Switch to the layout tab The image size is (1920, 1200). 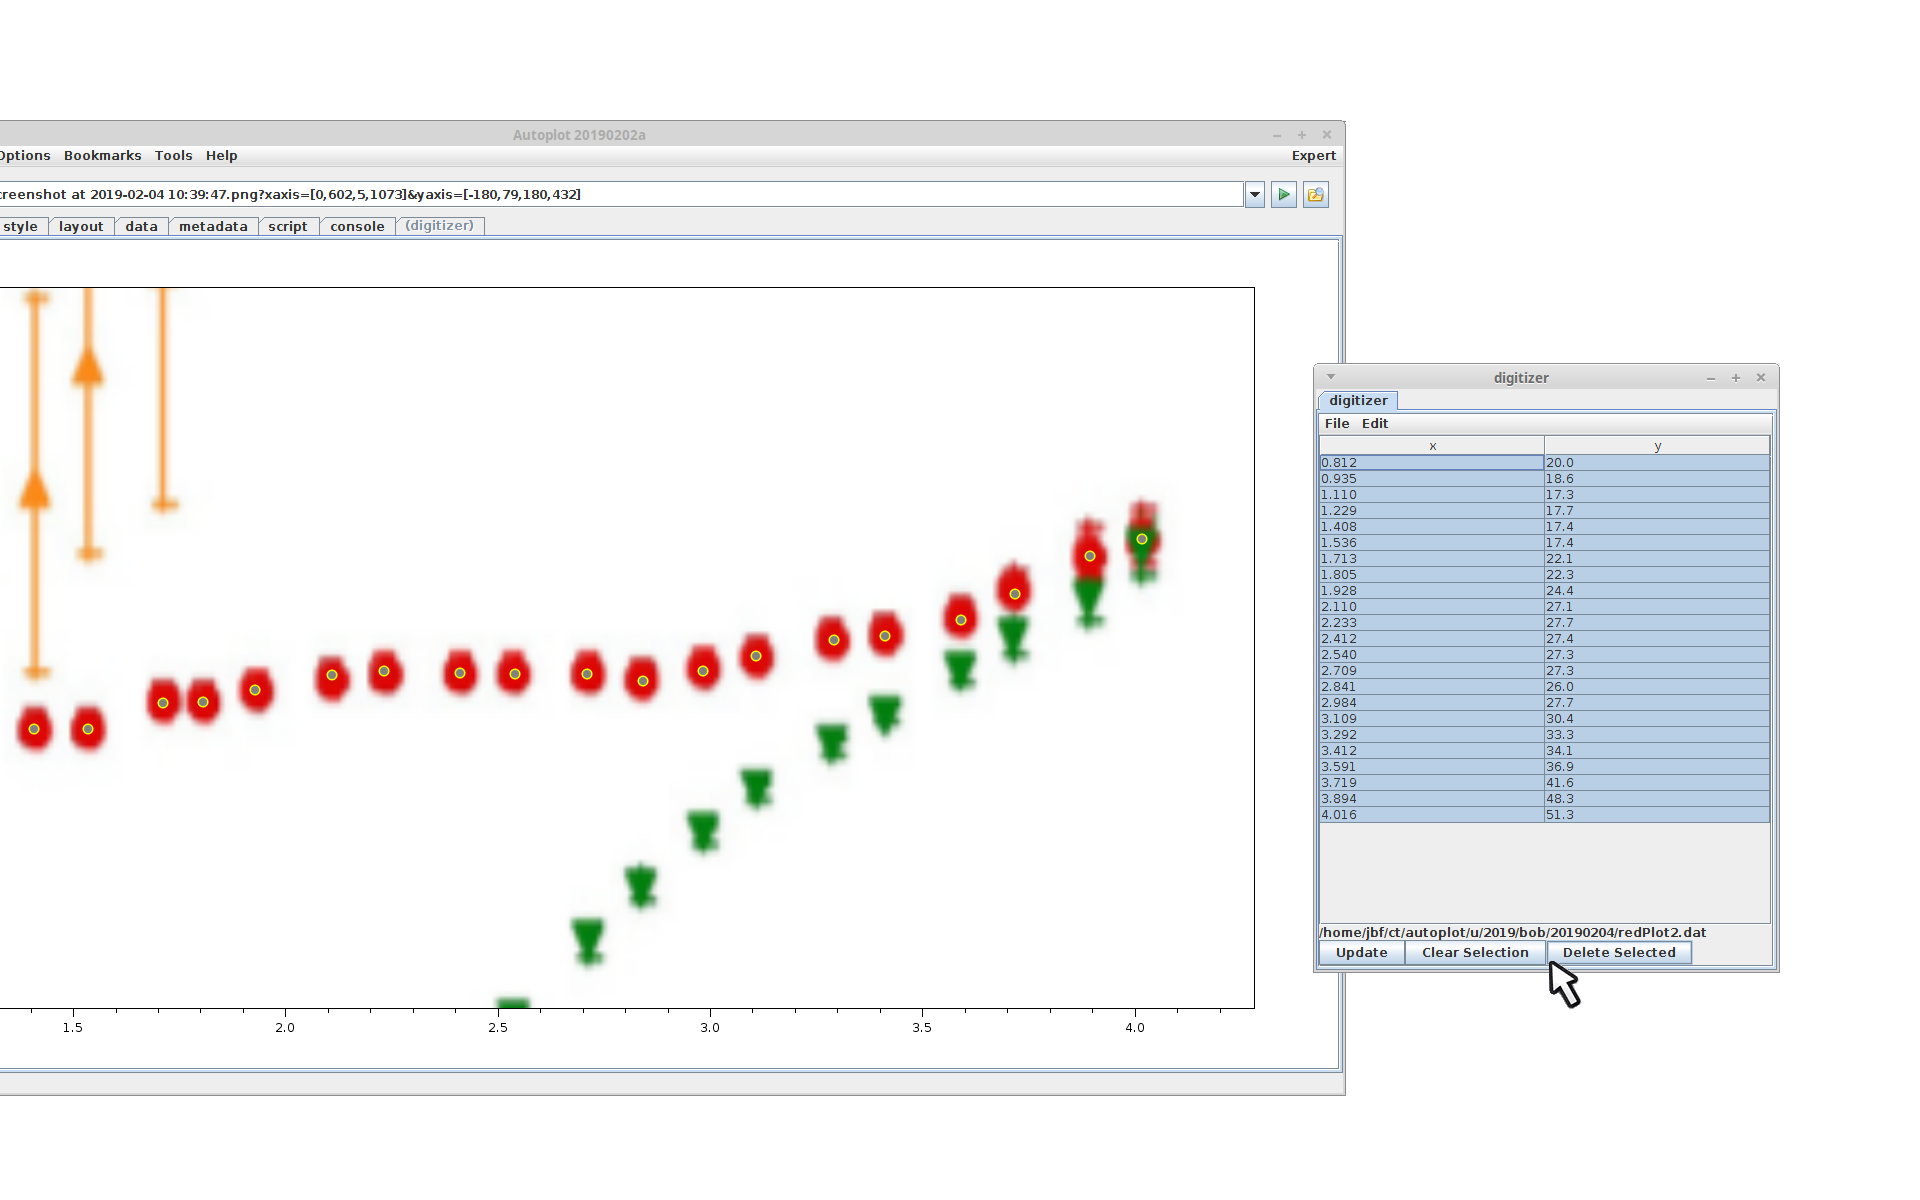(x=81, y=226)
